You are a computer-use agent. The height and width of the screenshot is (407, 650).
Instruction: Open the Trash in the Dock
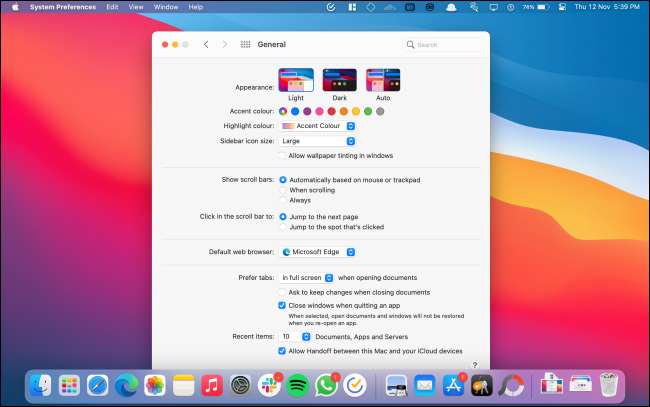609,385
